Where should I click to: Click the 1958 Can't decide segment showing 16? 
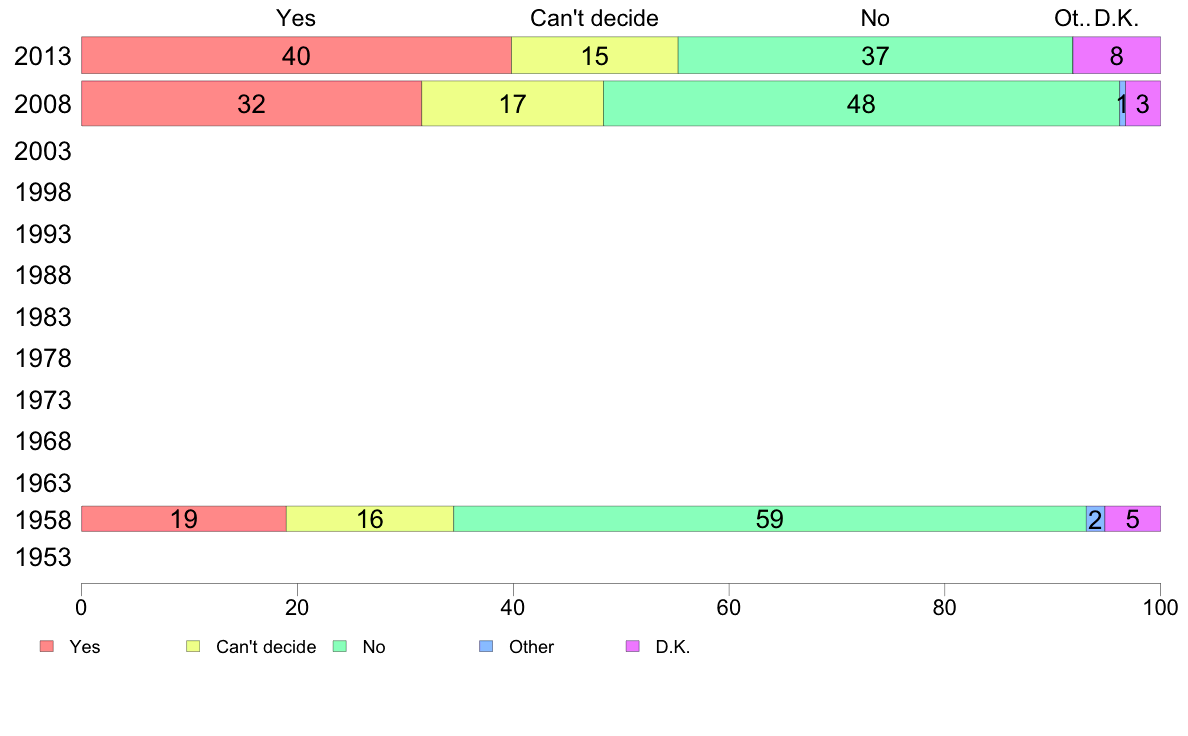(x=370, y=519)
